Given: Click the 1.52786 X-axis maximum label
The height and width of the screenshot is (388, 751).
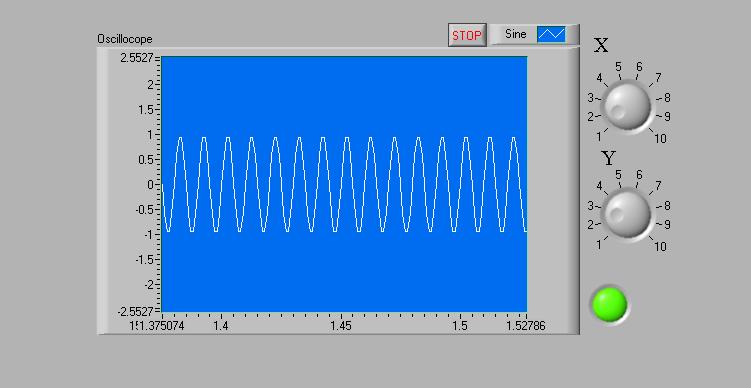Looking at the screenshot, I should pos(526,327).
